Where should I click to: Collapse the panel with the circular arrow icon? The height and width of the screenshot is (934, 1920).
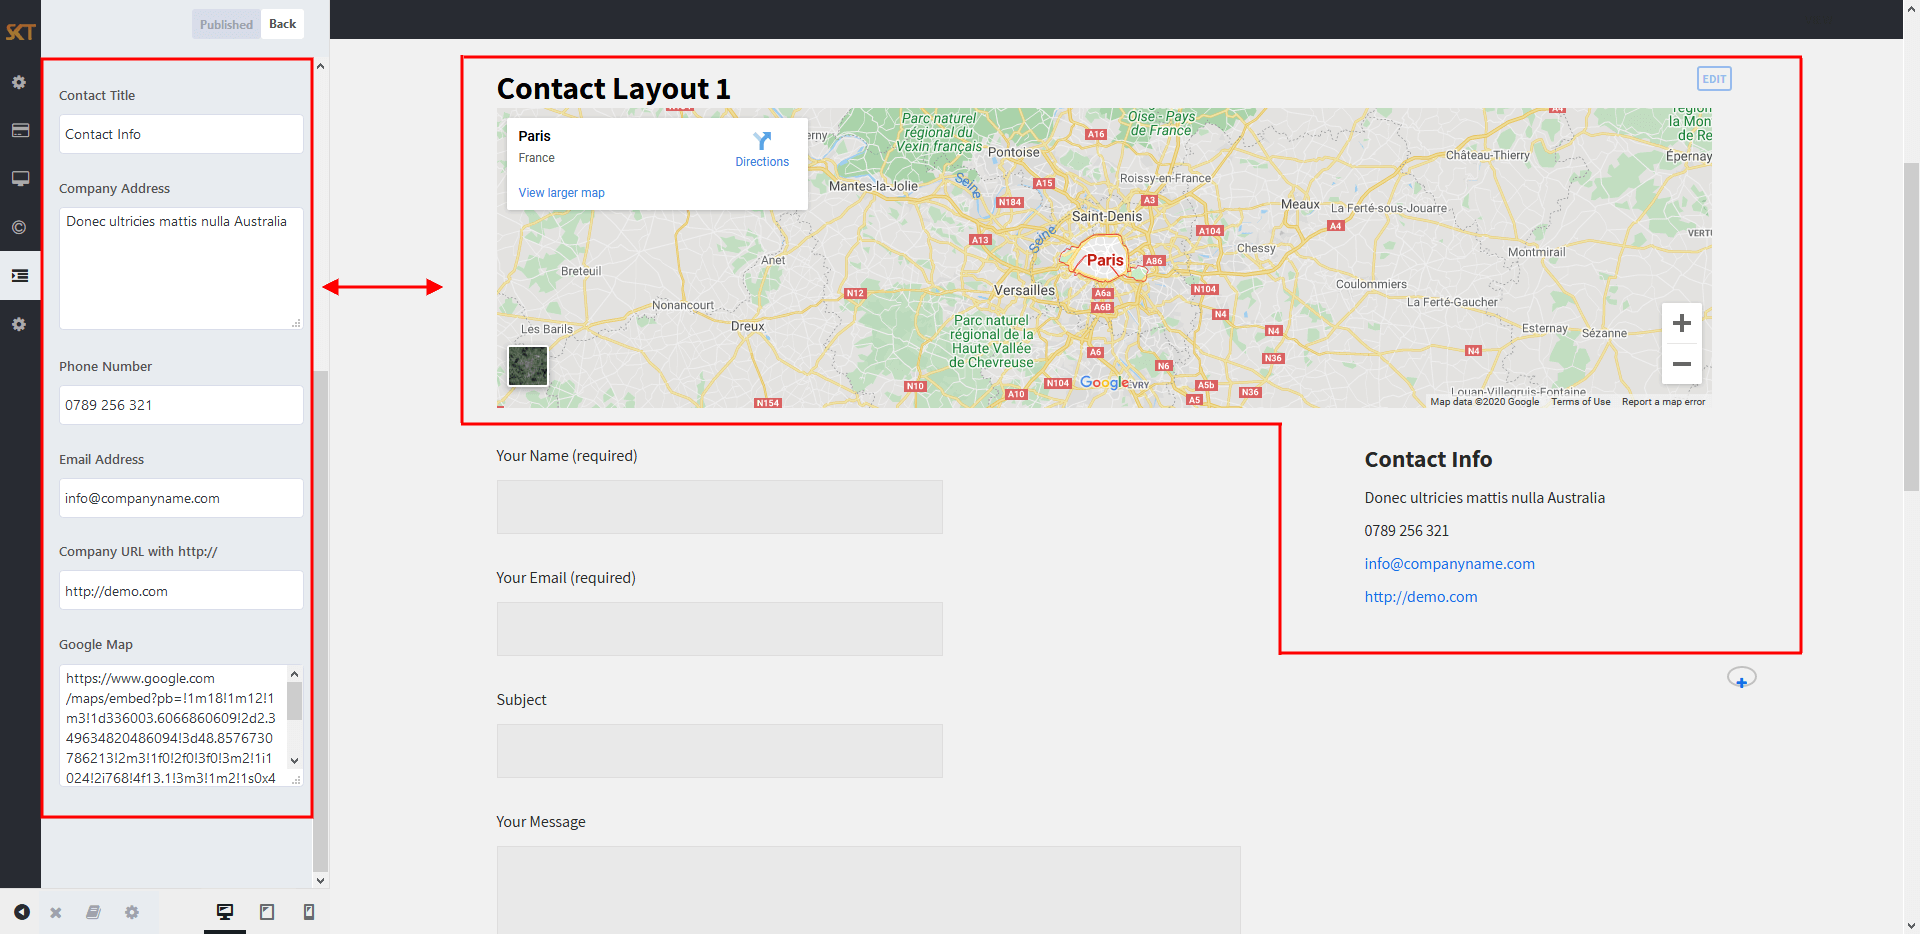[x=21, y=912]
